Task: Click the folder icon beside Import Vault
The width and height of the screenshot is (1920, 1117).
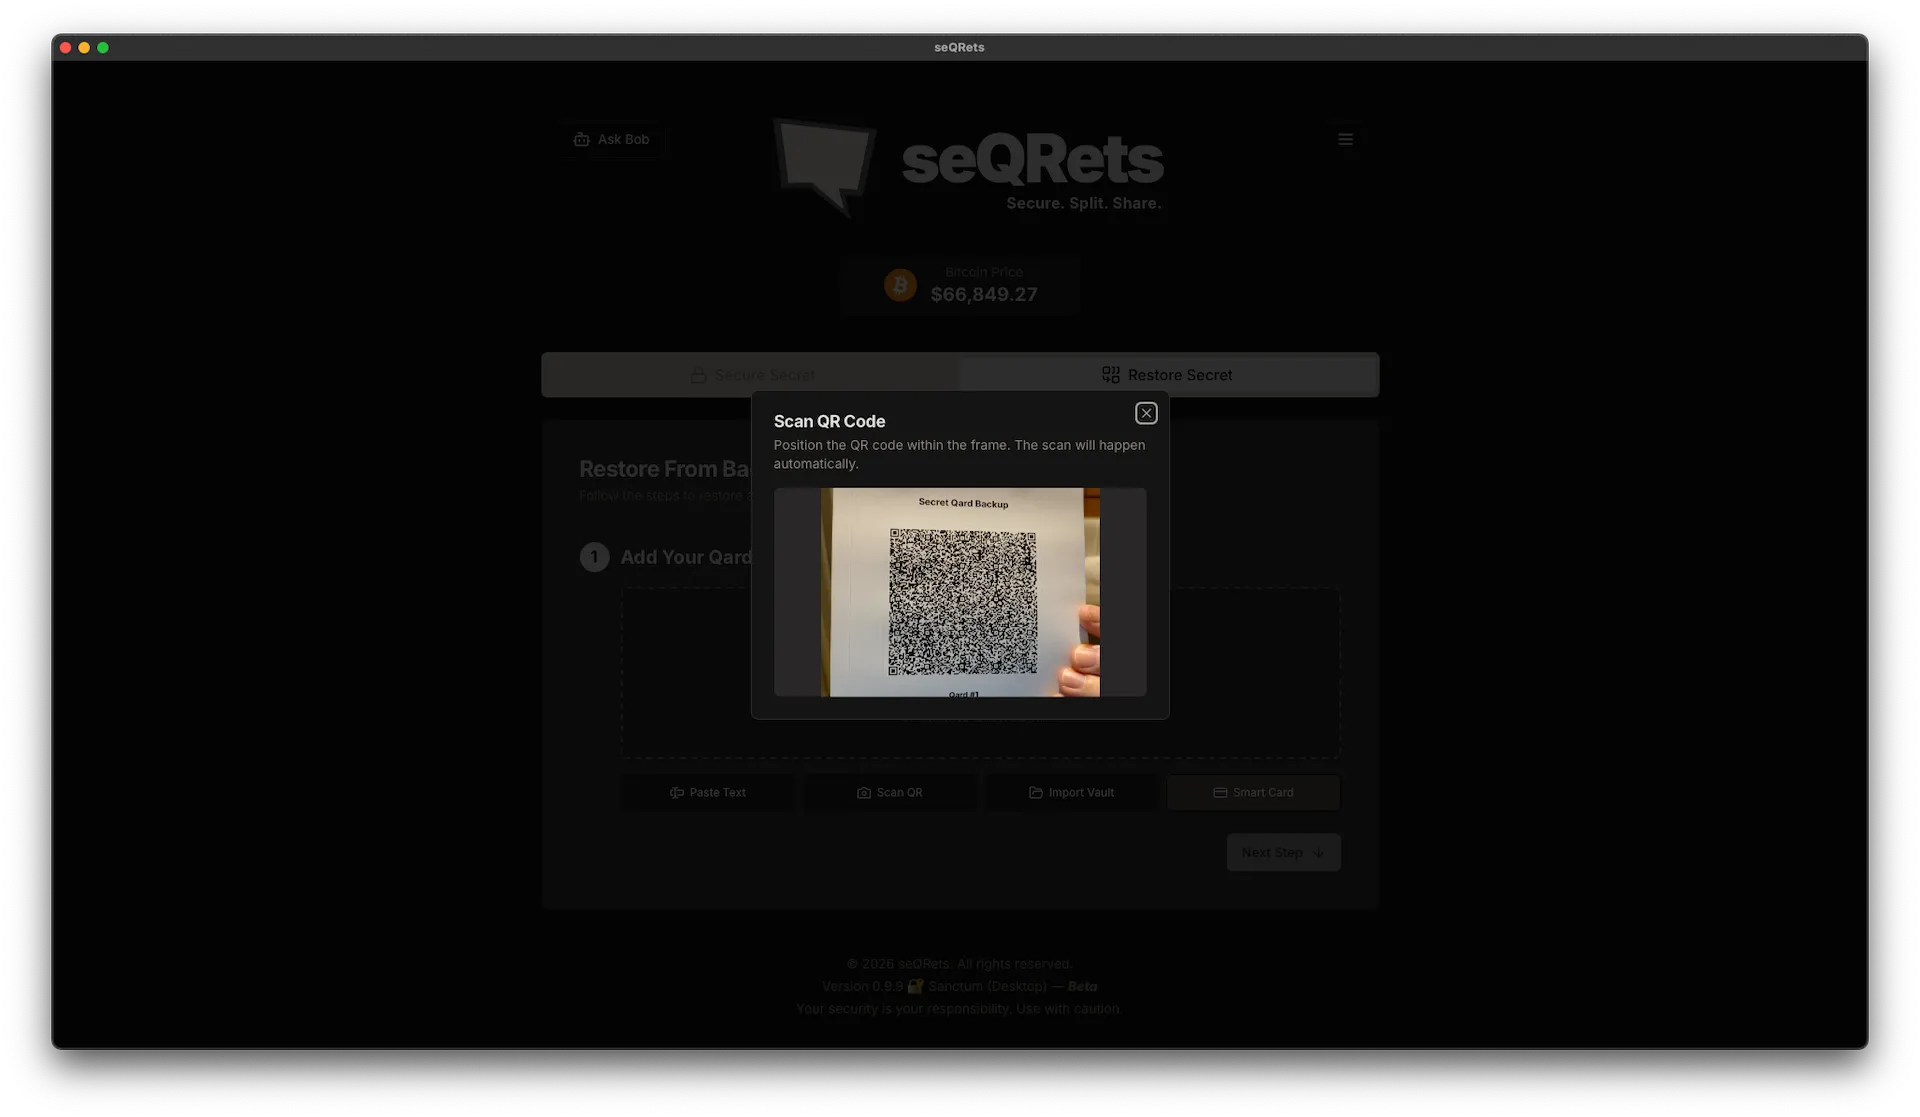Action: click(x=1036, y=793)
